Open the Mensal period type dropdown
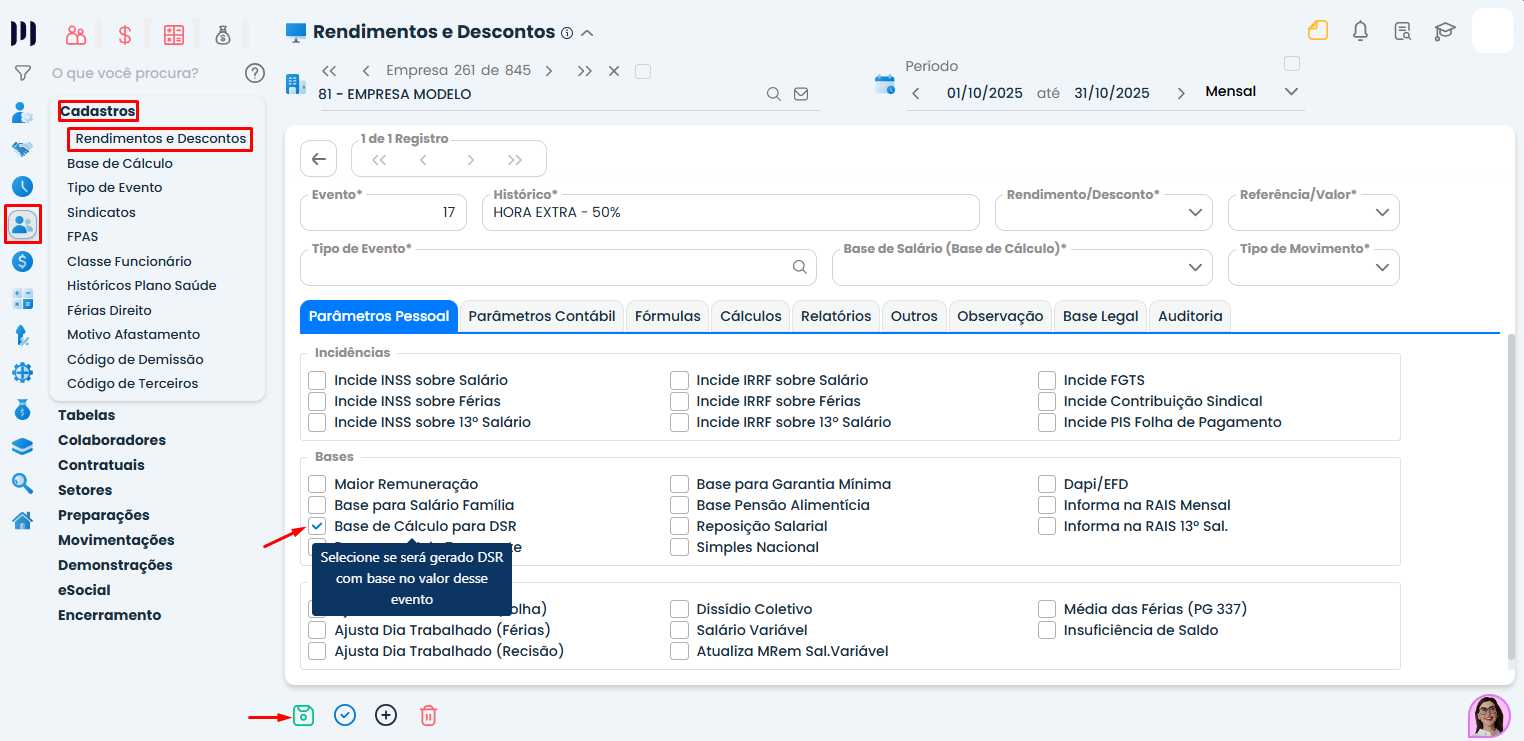Image resolution: width=1524 pixels, height=741 pixels. tap(1253, 92)
